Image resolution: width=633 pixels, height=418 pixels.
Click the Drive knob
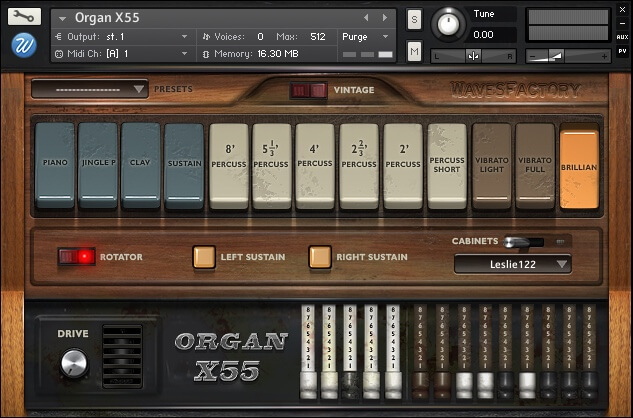coord(73,363)
